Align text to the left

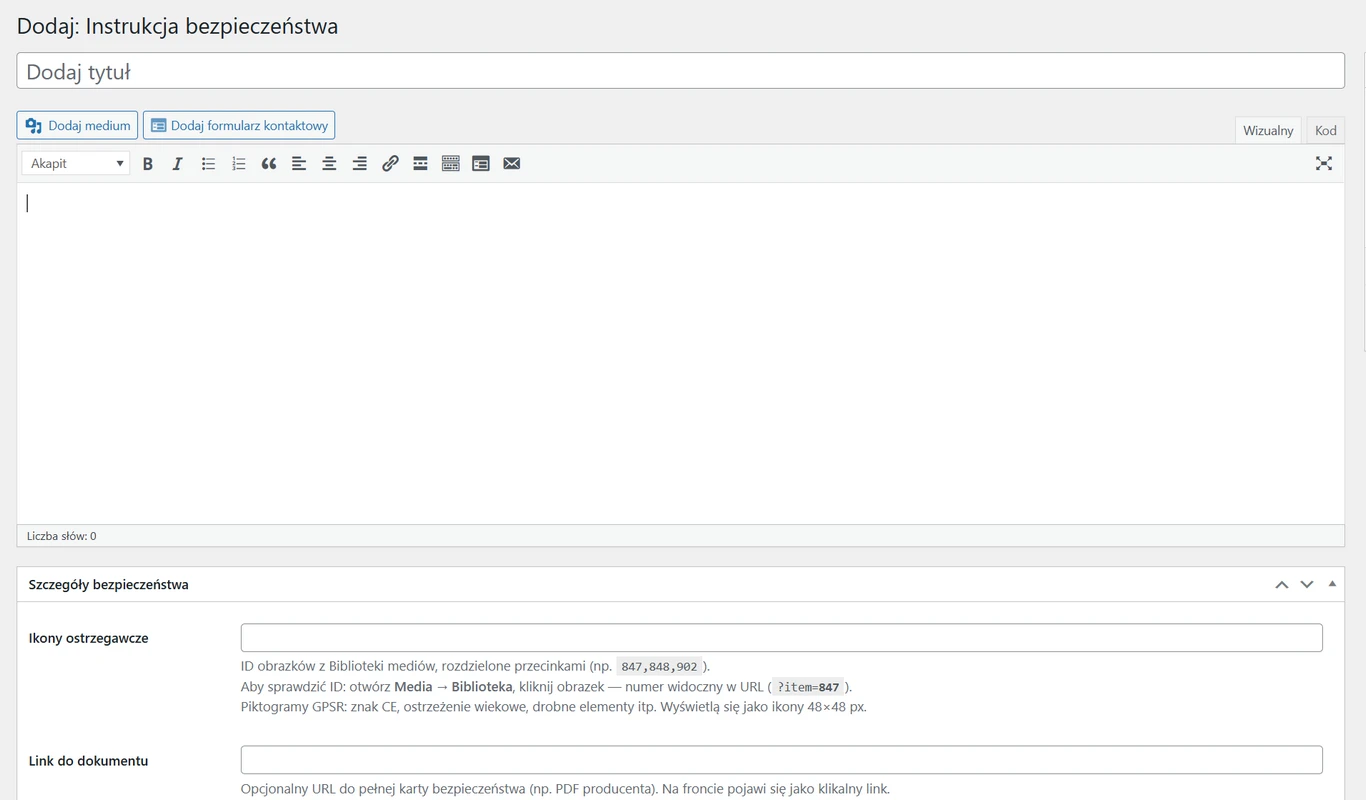pos(299,164)
